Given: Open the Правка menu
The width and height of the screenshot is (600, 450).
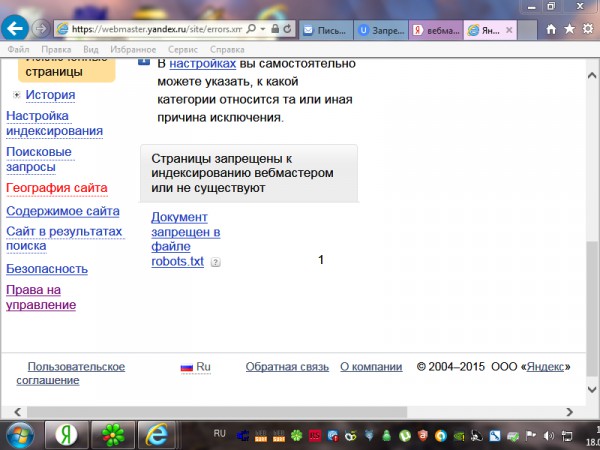Looking at the screenshot, I should point(56,49).
